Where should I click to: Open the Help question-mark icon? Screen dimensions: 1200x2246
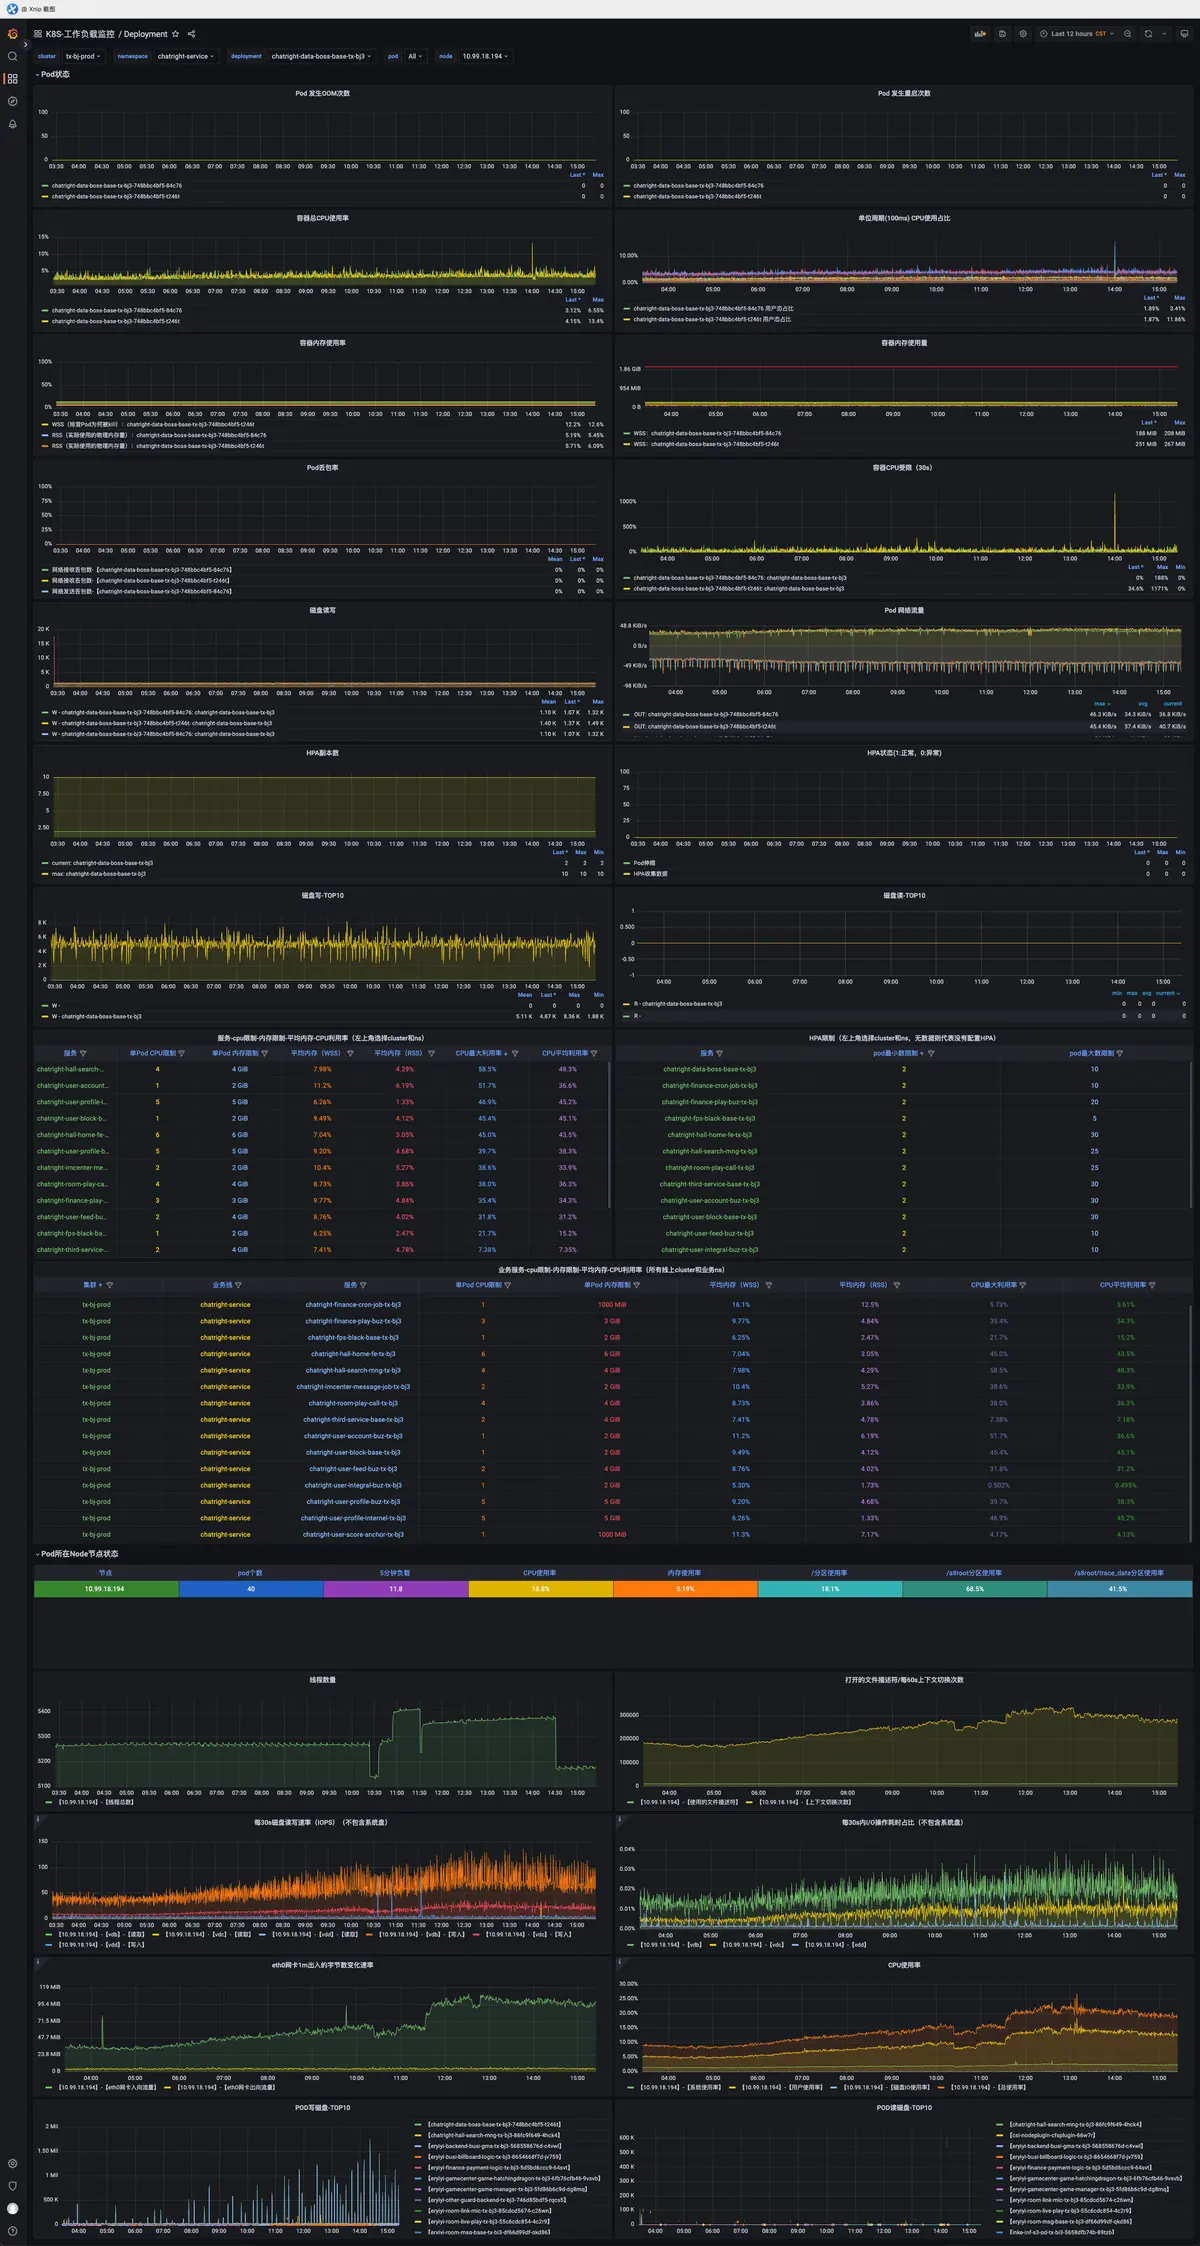tap(12, 2230)
